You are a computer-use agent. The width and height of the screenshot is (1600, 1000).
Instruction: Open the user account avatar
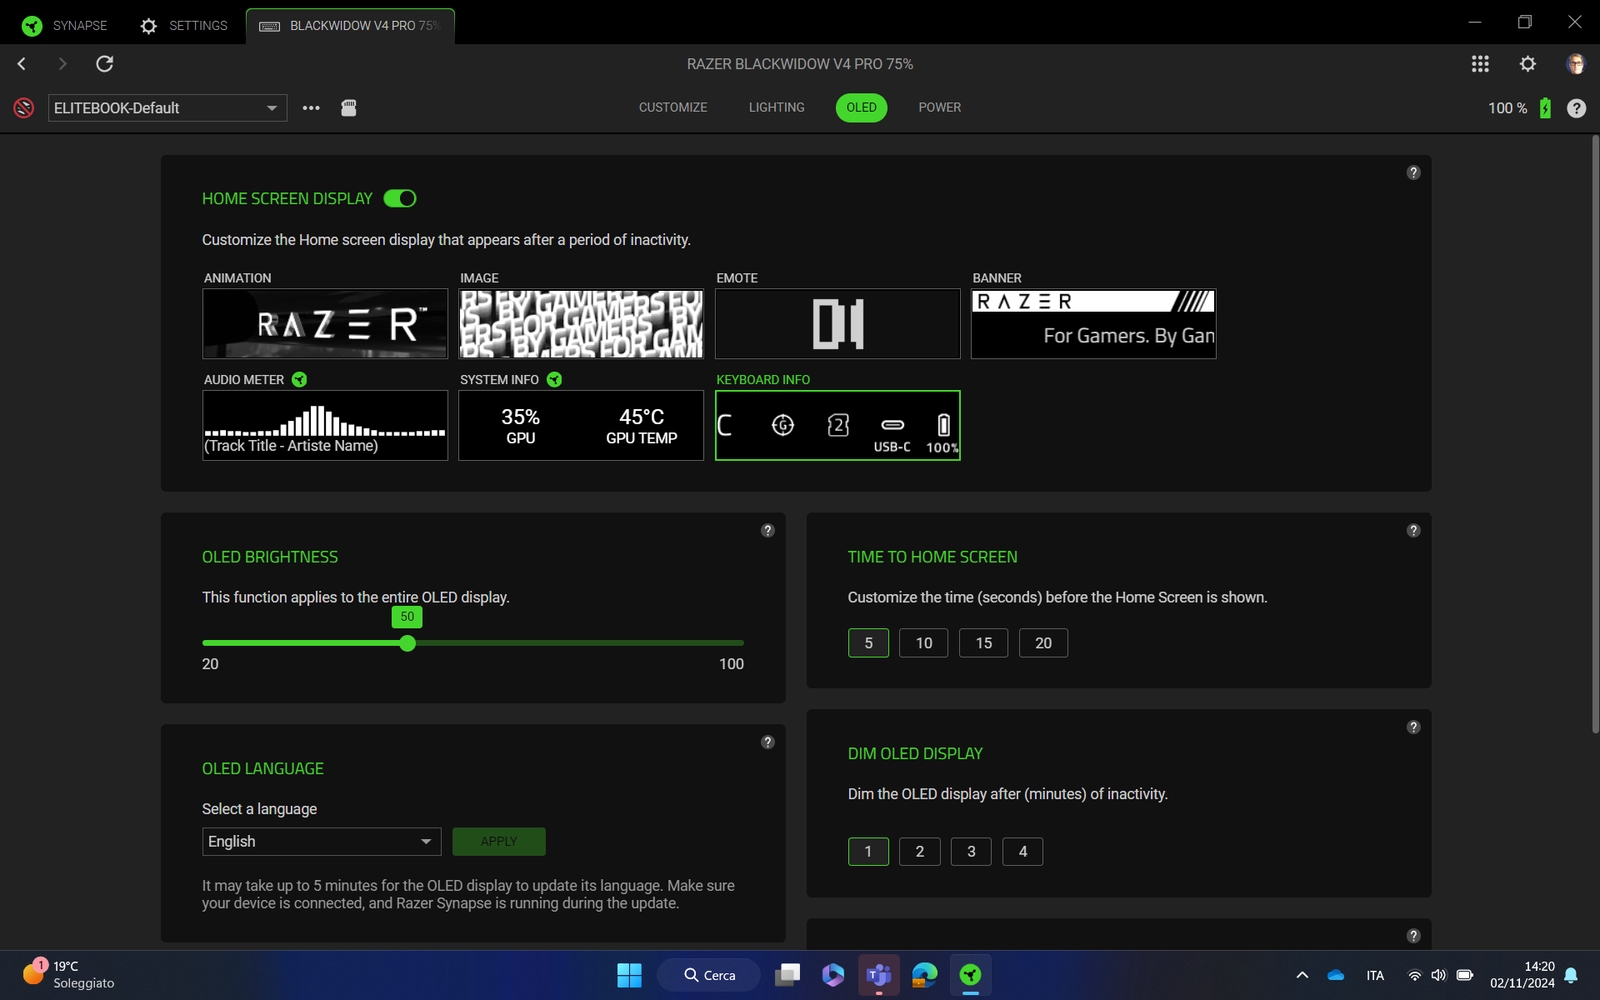point(1576,64)
